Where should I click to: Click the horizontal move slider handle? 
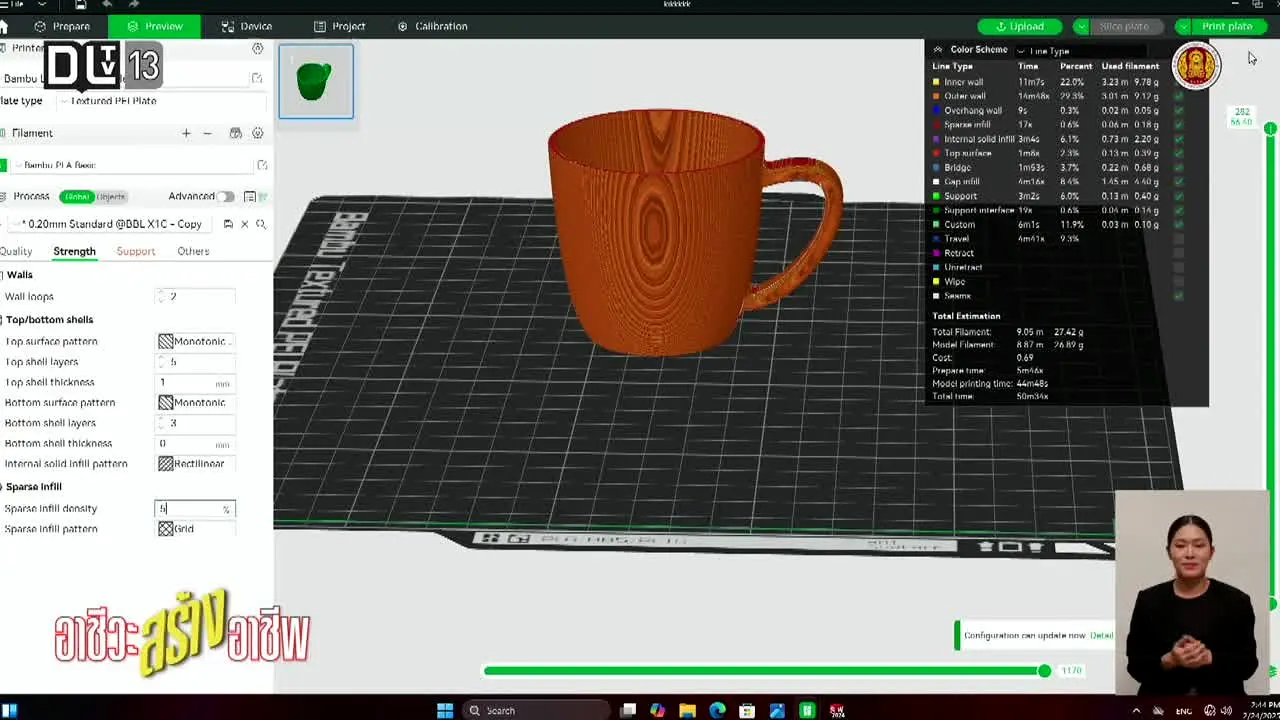point(1044,671)
